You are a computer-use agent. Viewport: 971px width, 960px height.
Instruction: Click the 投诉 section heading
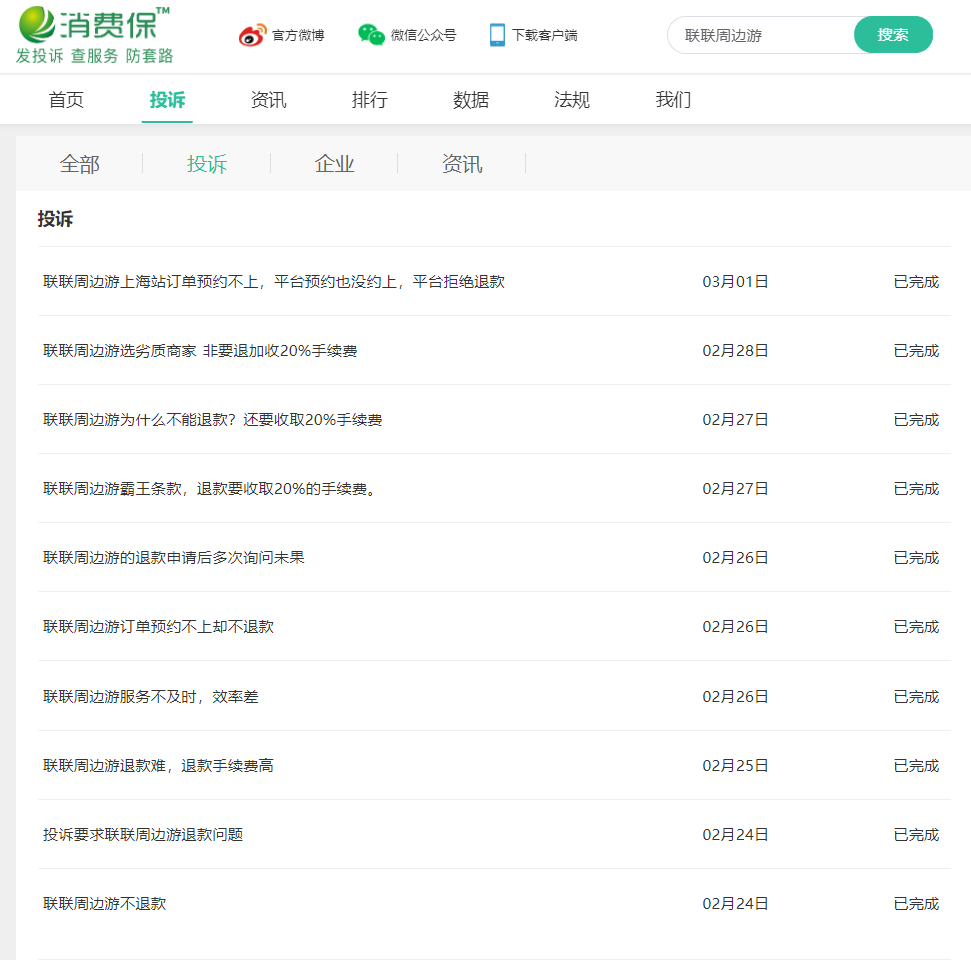click(55, 219)
